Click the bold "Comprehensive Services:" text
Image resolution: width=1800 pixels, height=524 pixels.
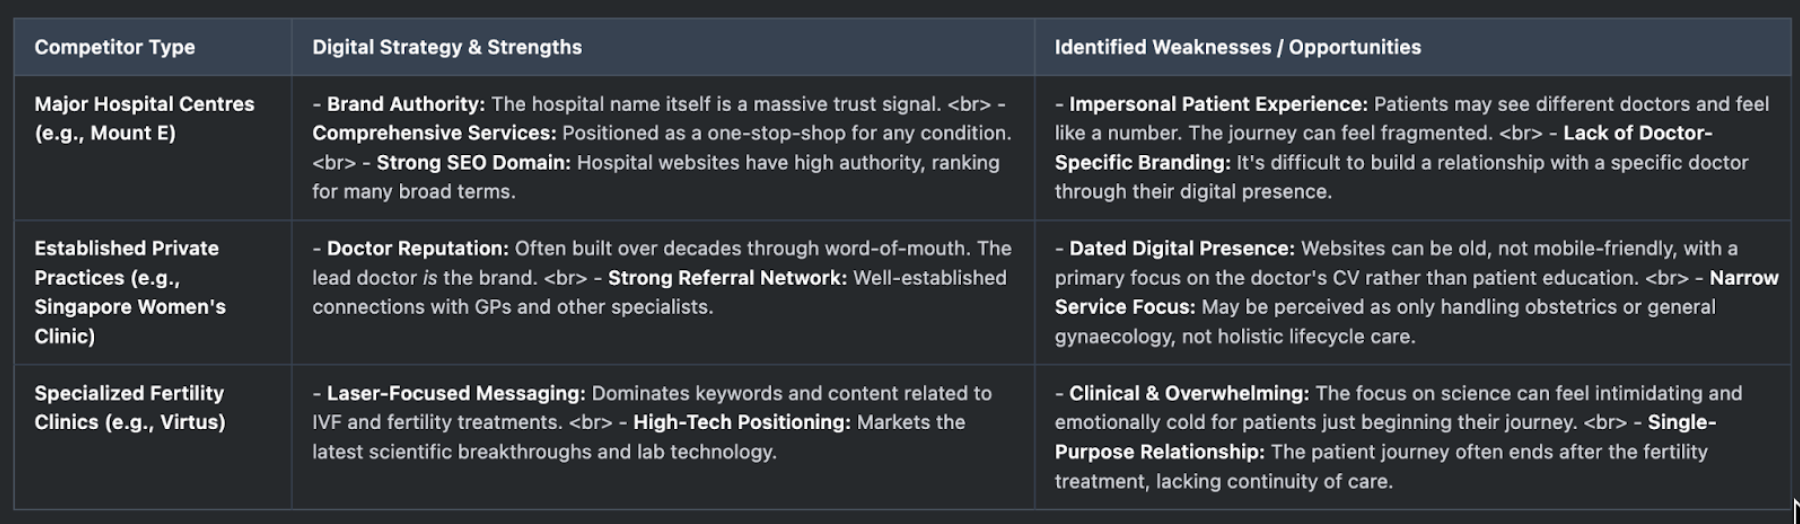coord(433,133)
